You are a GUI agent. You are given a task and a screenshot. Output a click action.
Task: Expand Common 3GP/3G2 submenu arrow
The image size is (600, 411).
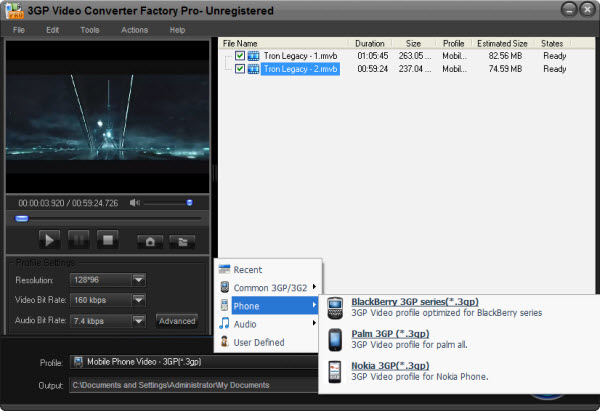tap(314, 287)
